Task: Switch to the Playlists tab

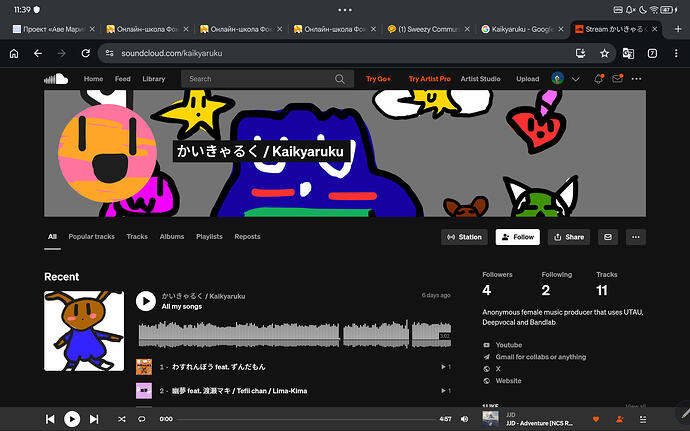Action: click(x=209, y=236)
